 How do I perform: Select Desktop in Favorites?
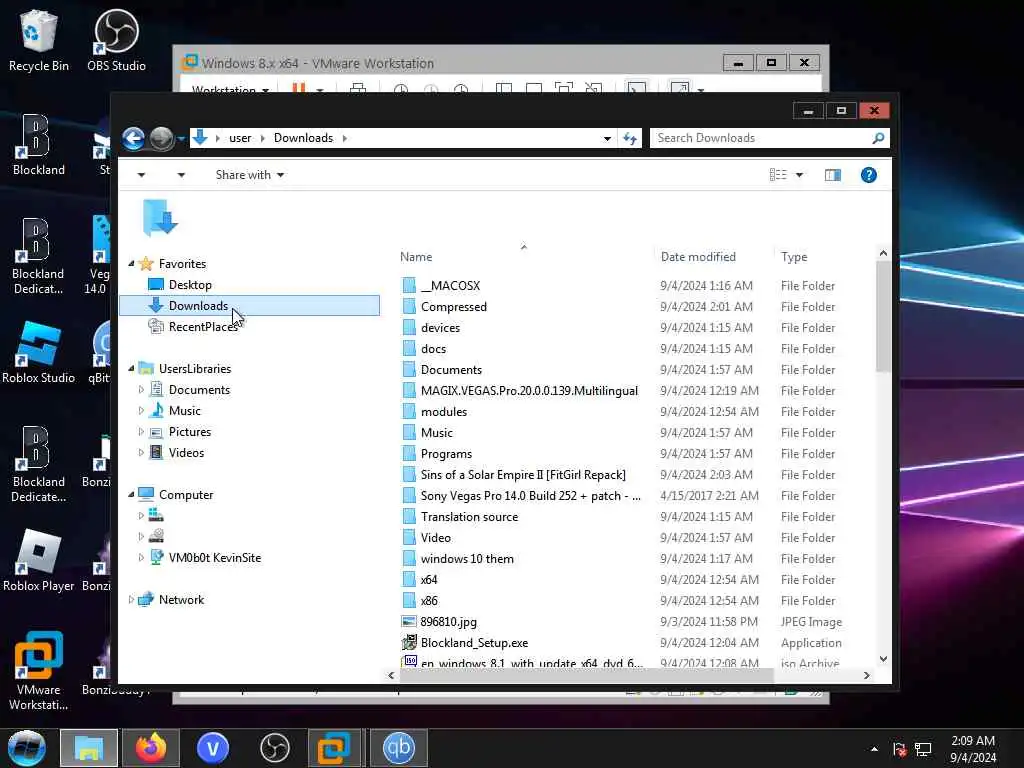190,285
